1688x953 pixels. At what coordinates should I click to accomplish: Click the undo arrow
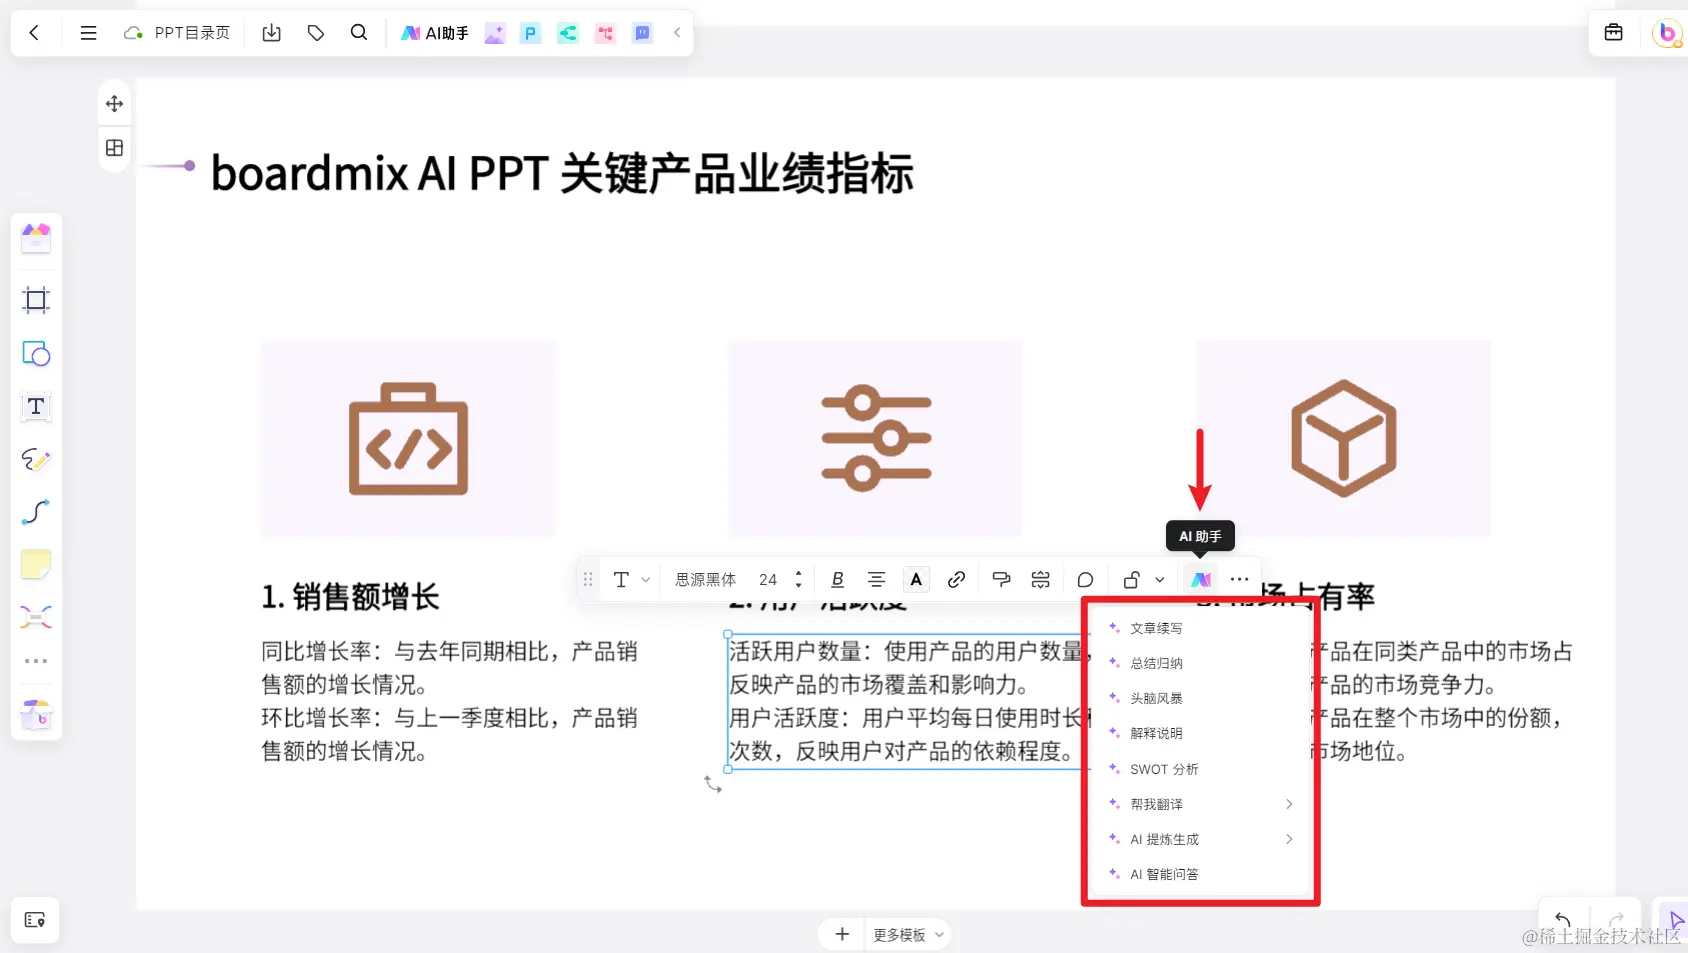[x=1562, y=919]
